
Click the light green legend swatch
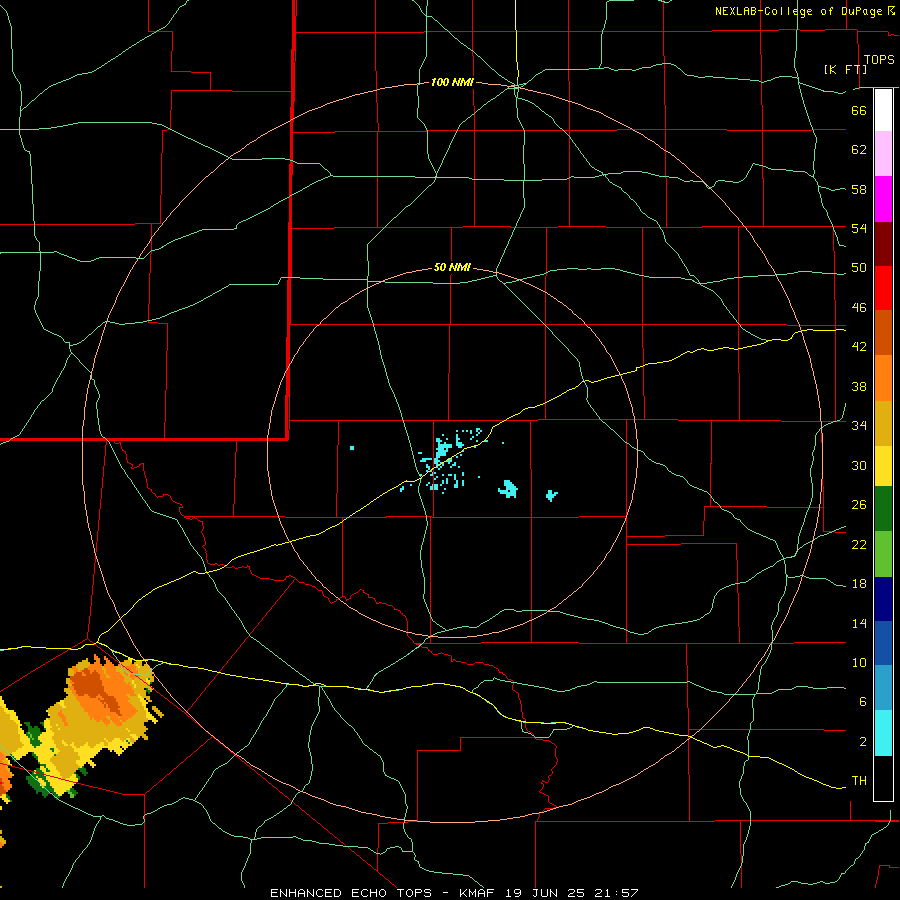point(883,554)
